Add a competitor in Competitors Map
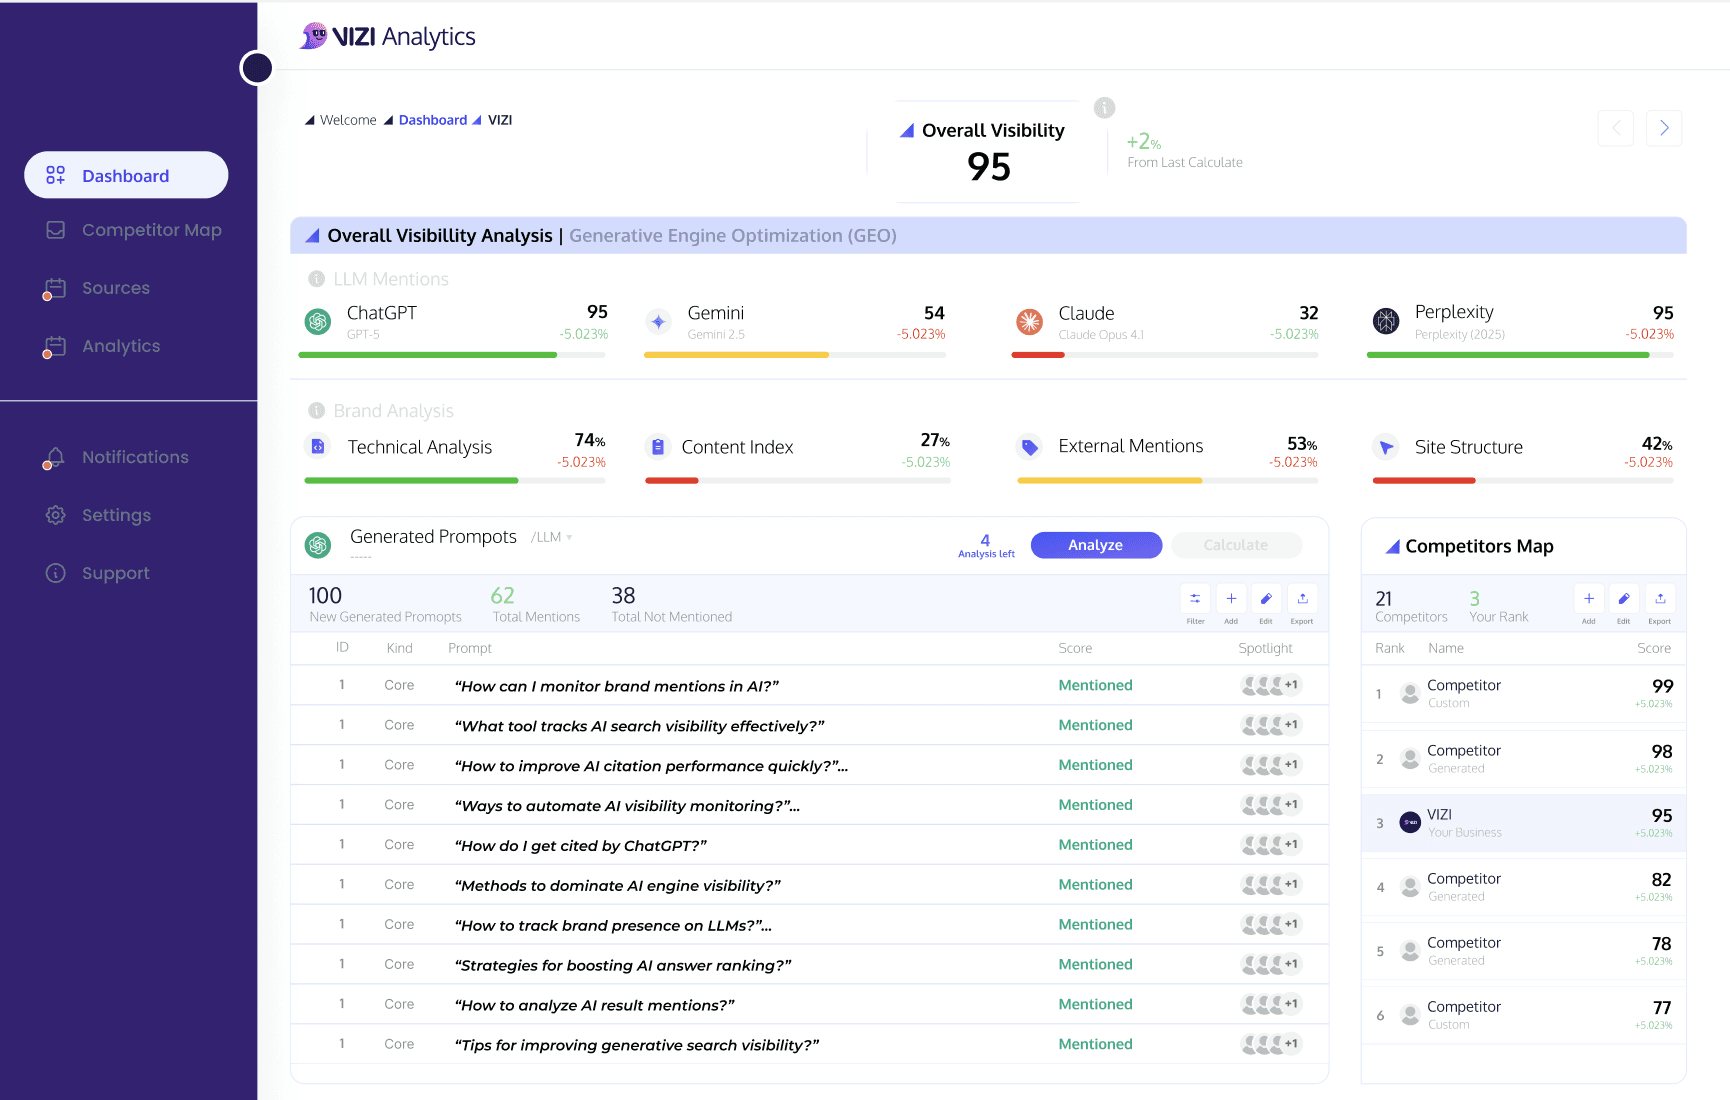This screenshot has height=1100, width=1730. point(1589,599)
